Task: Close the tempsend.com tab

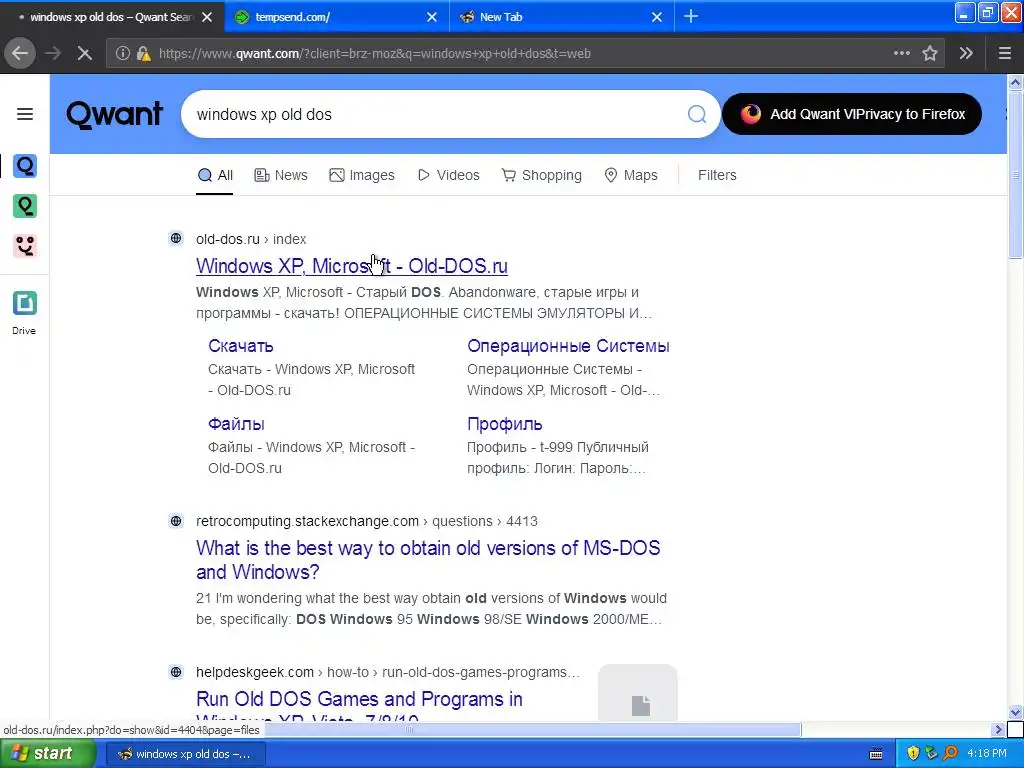Action: 432,18
